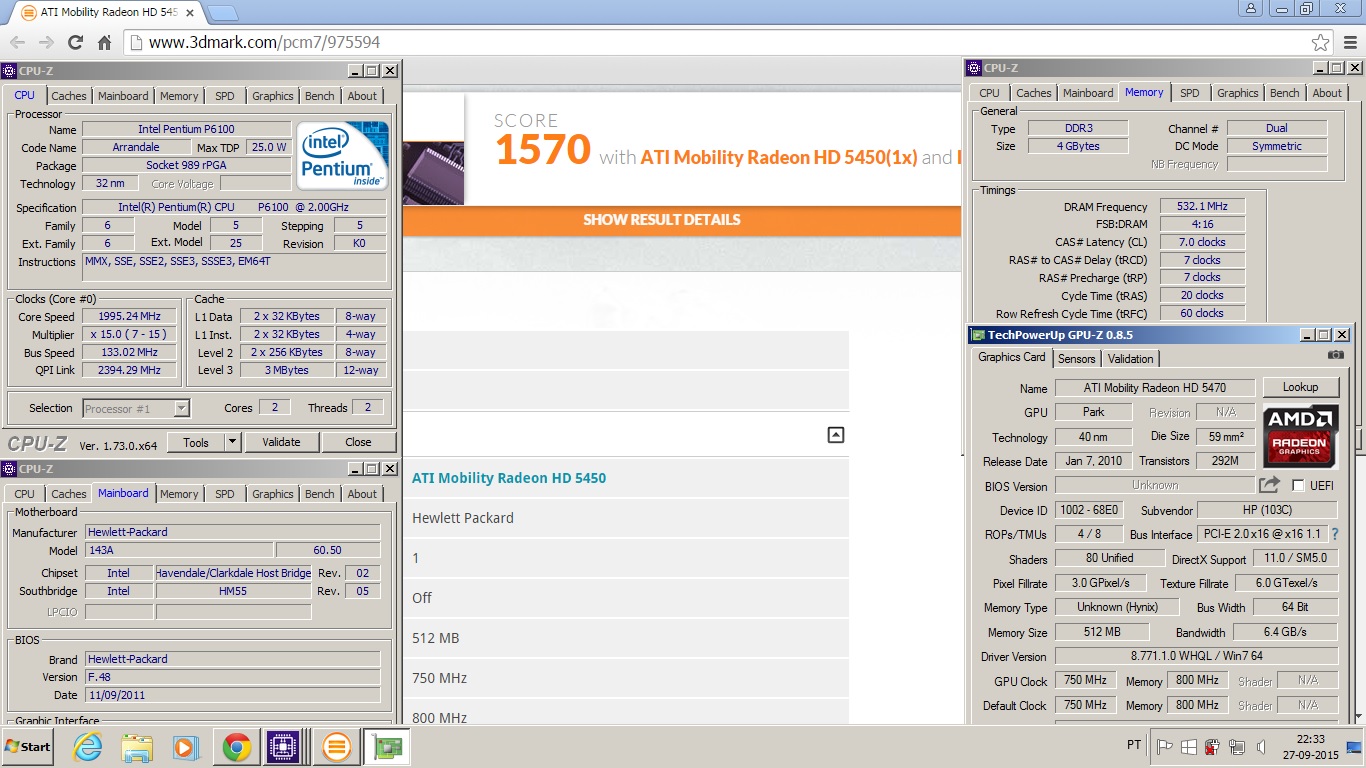Take a GPU-Z screenshot with the camera icon
1366x768 pixels.
[1335, 355]
